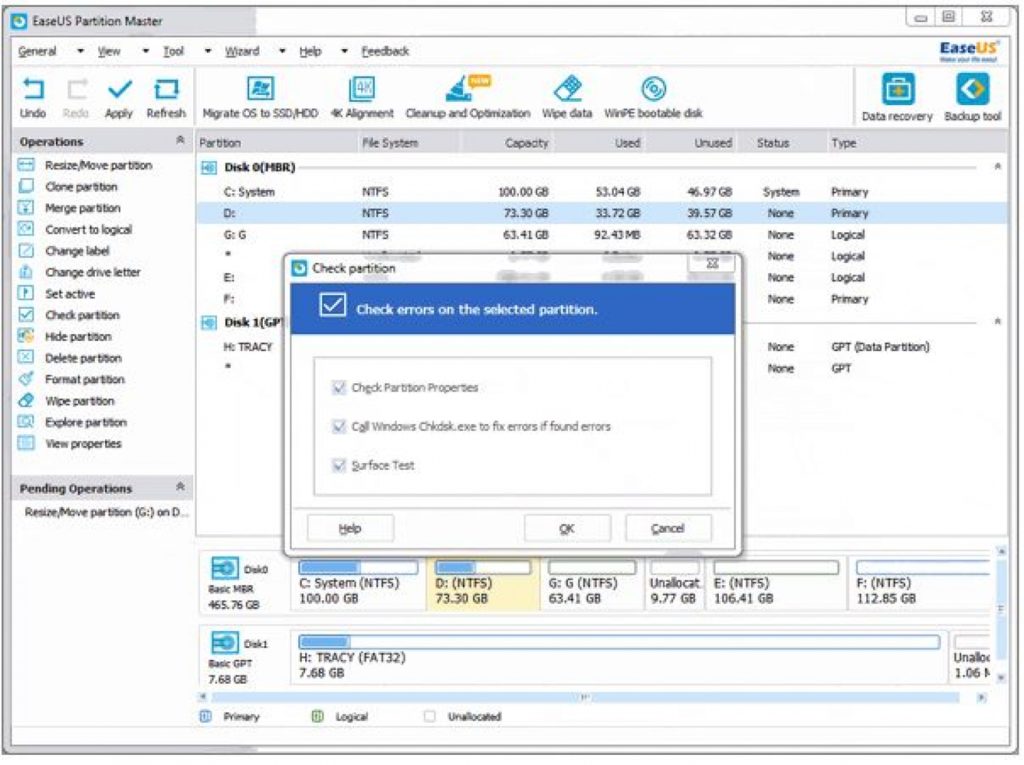This screenshot has width=1024, height=765.
Task: Select G: G (NTFS) block in disk map
Action: pyautogui.click(x=592, y=584)
